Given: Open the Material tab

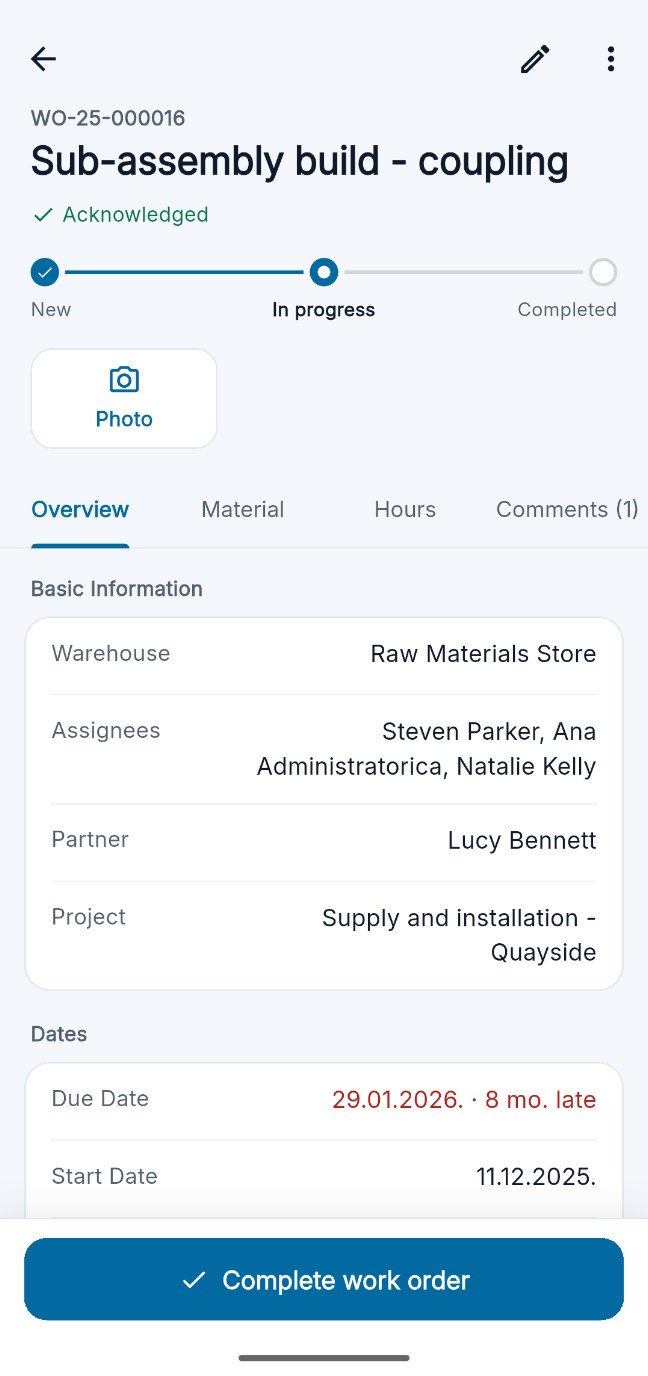Looking at the screenshot, I should (x=243, y=510).
